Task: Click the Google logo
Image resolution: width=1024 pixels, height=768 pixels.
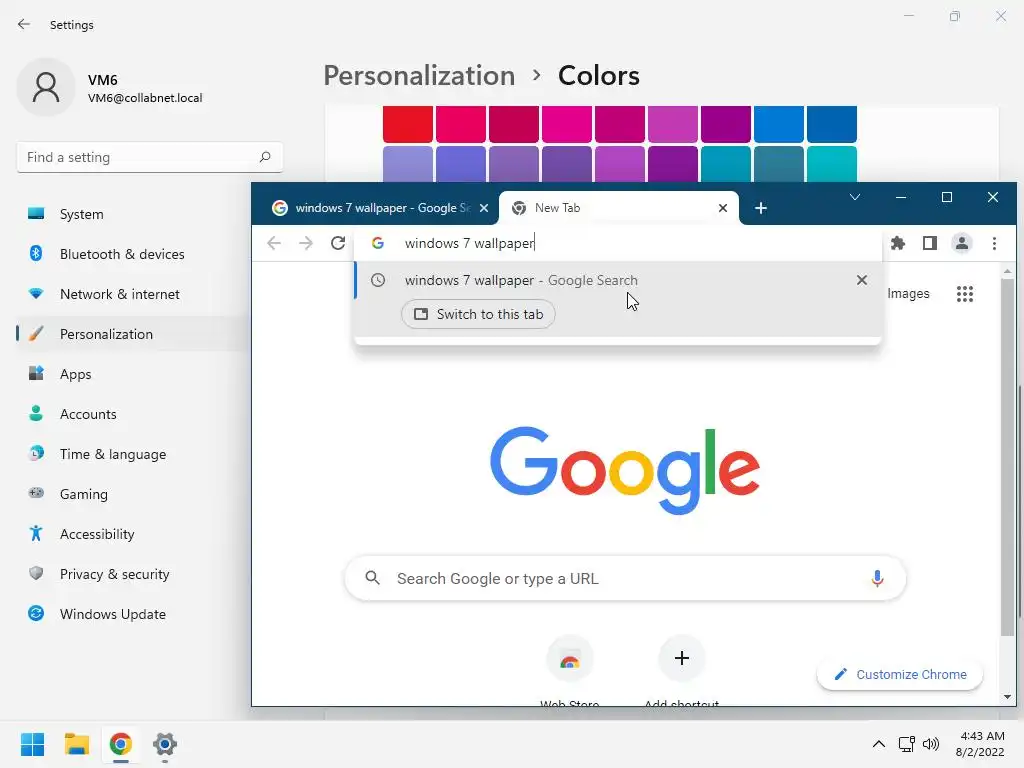Action: (x=625, y=469)
